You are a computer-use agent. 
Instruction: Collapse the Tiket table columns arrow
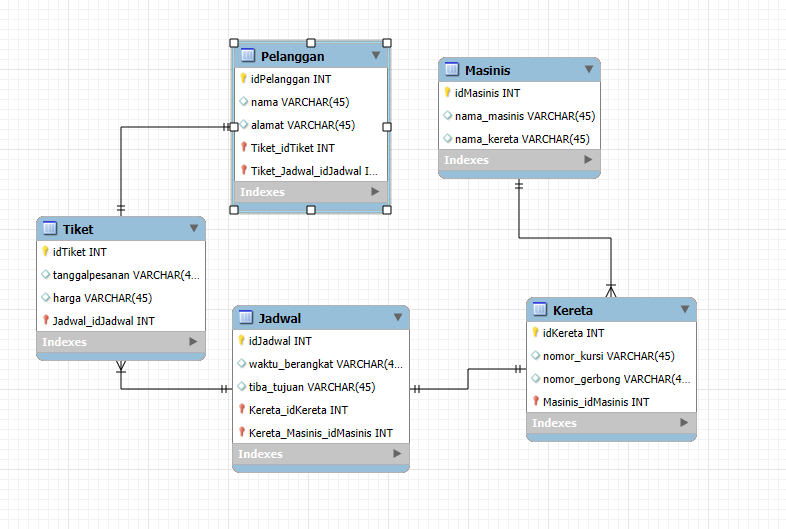pyautogui.click(x=194, y=229)
